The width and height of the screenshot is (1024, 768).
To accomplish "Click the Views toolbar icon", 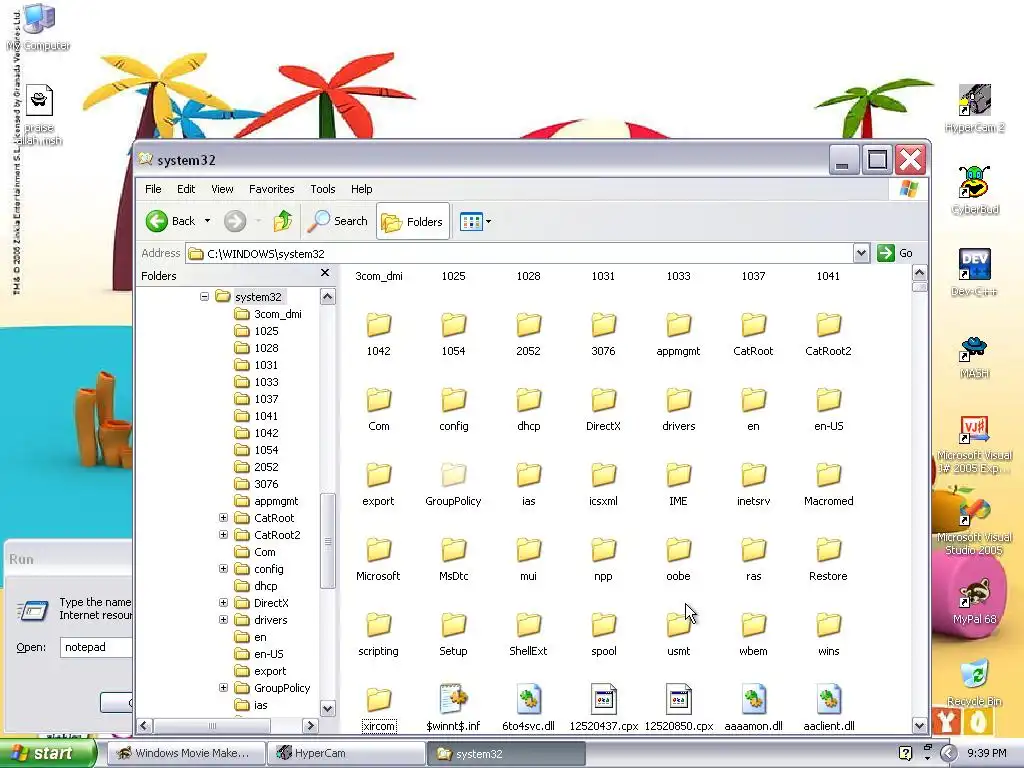I will tap(471, 221).
